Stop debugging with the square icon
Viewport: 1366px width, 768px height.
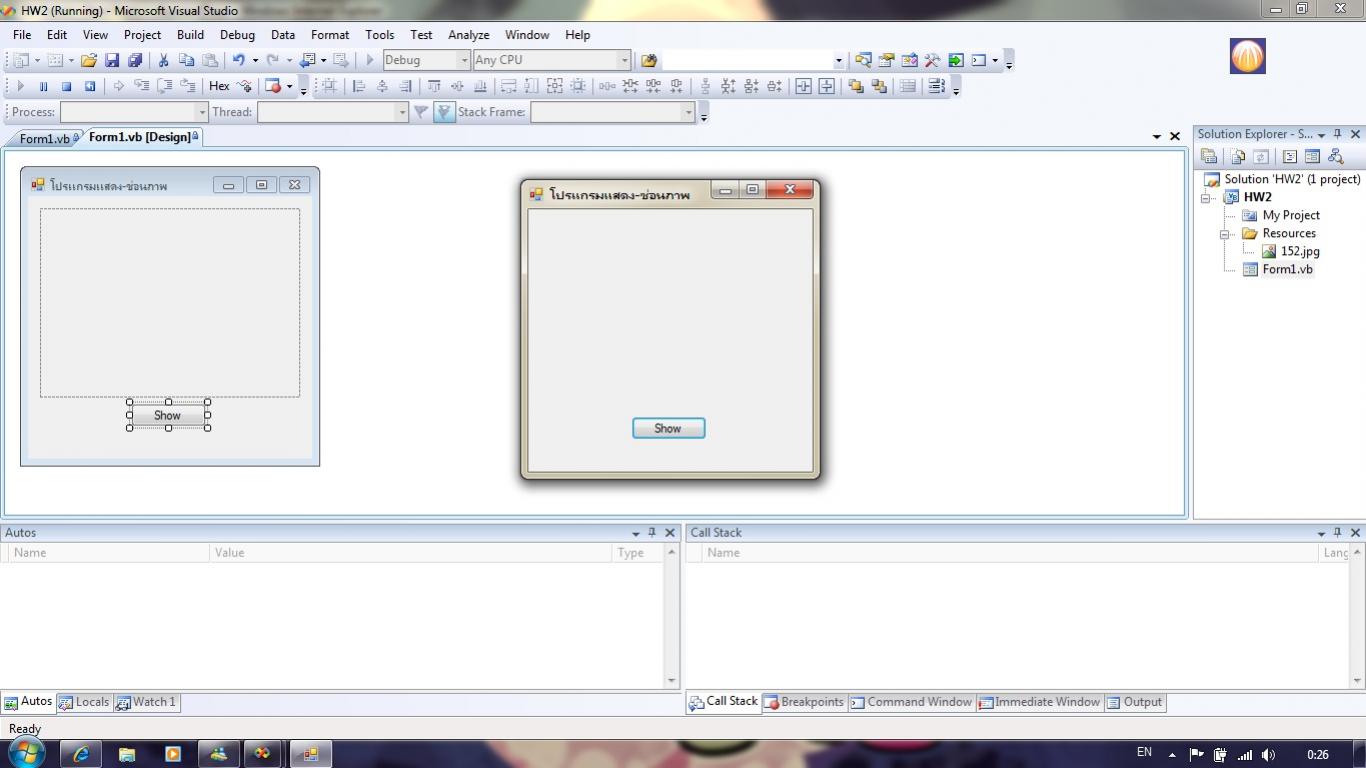coord(66,86)
